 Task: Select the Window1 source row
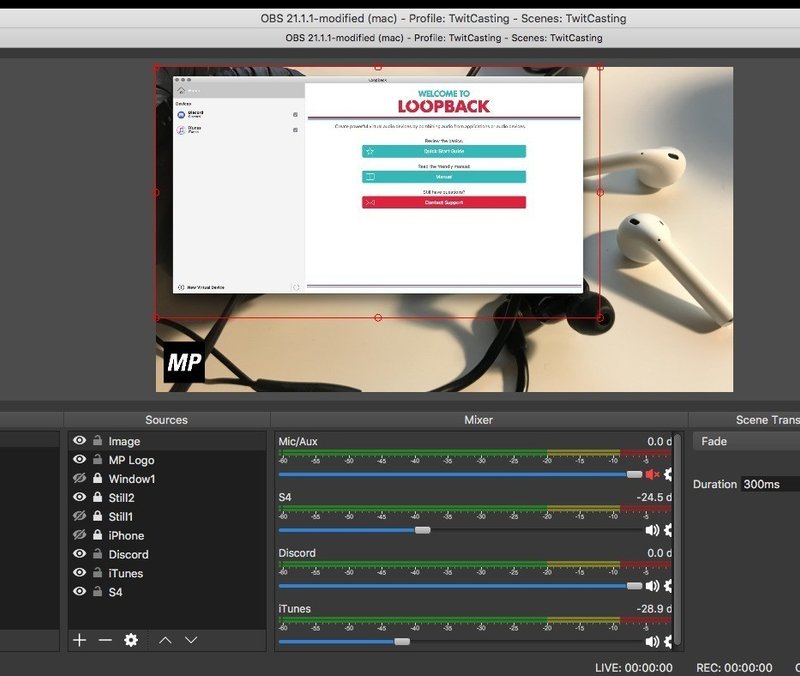(167, 479)
